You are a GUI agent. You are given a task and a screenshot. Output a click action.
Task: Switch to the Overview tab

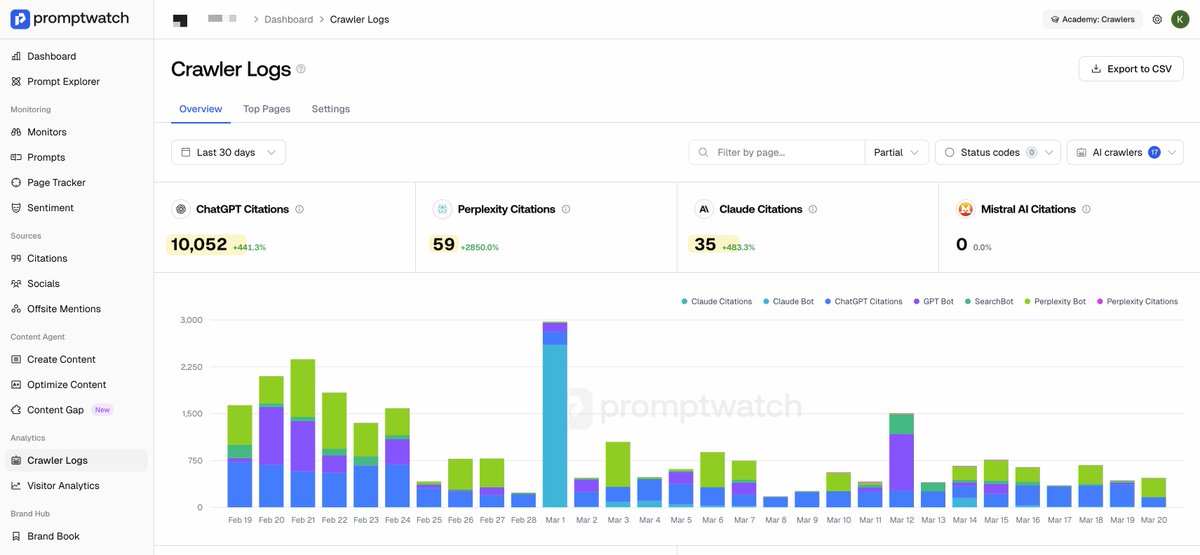200,108
